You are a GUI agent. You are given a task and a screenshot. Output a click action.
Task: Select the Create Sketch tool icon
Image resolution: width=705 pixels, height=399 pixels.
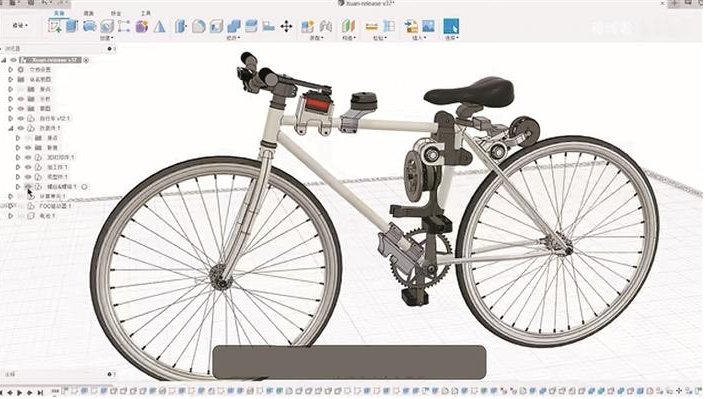tap(55, 26)
